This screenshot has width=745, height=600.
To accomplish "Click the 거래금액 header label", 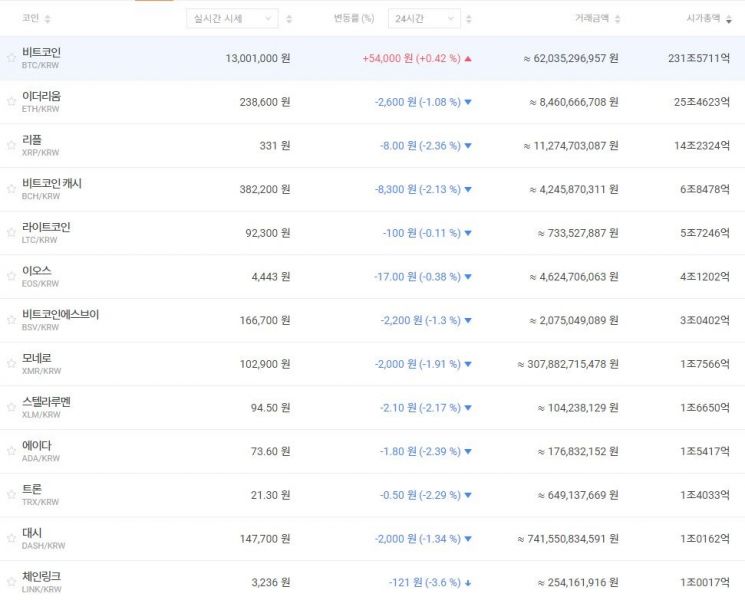I will point(592,19).
